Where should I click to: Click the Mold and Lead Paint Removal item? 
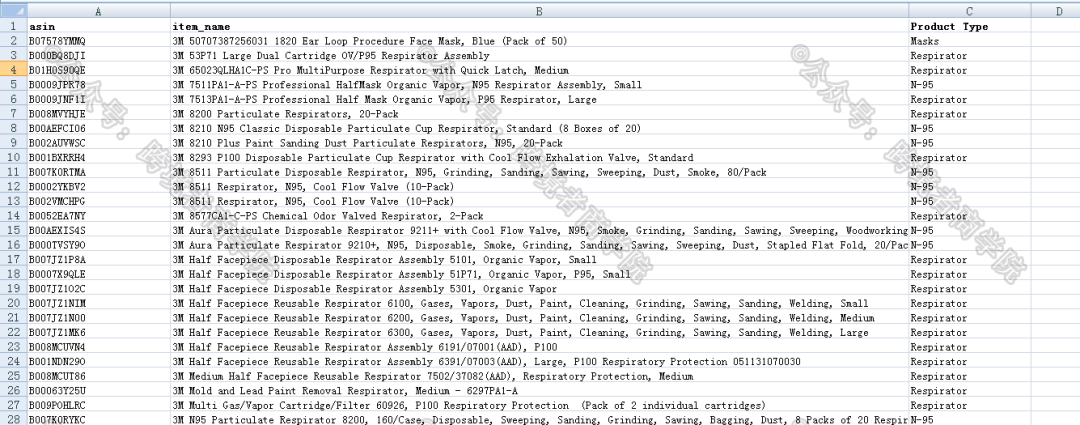point(539,391)
